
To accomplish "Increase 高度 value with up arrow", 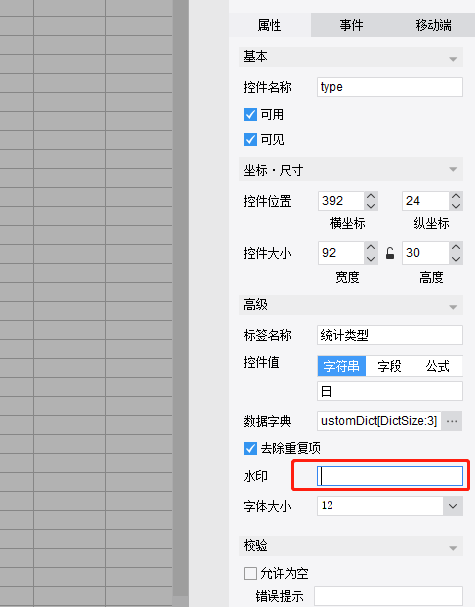I will (456, 247).
